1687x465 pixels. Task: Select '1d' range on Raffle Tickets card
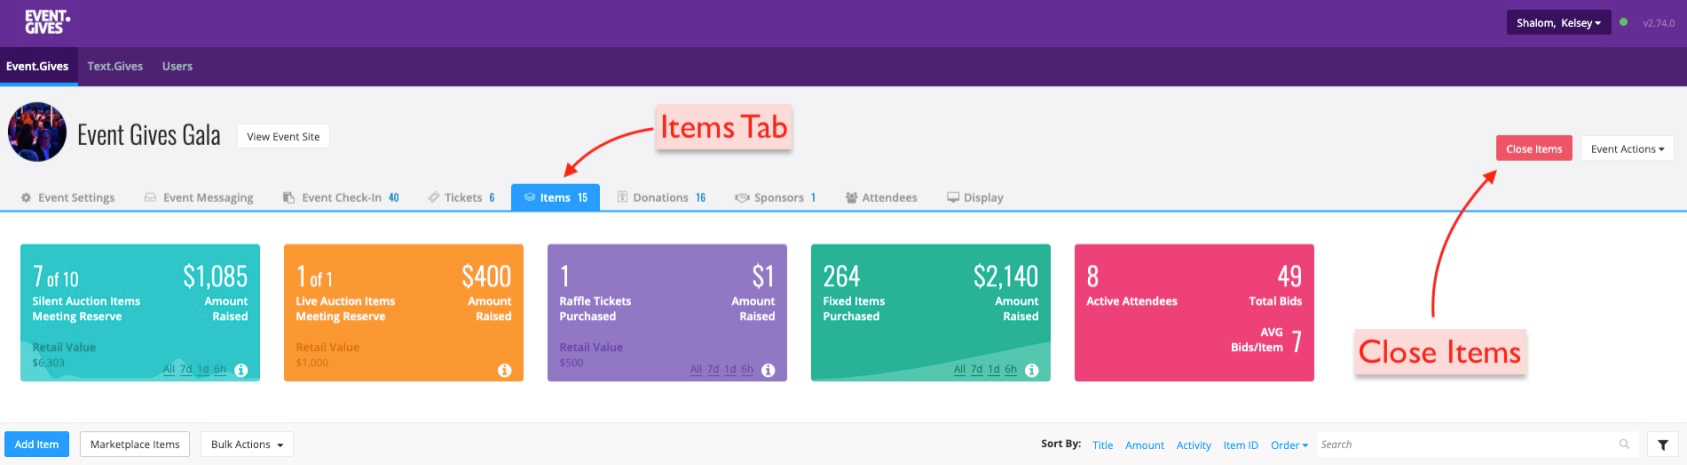730,369
